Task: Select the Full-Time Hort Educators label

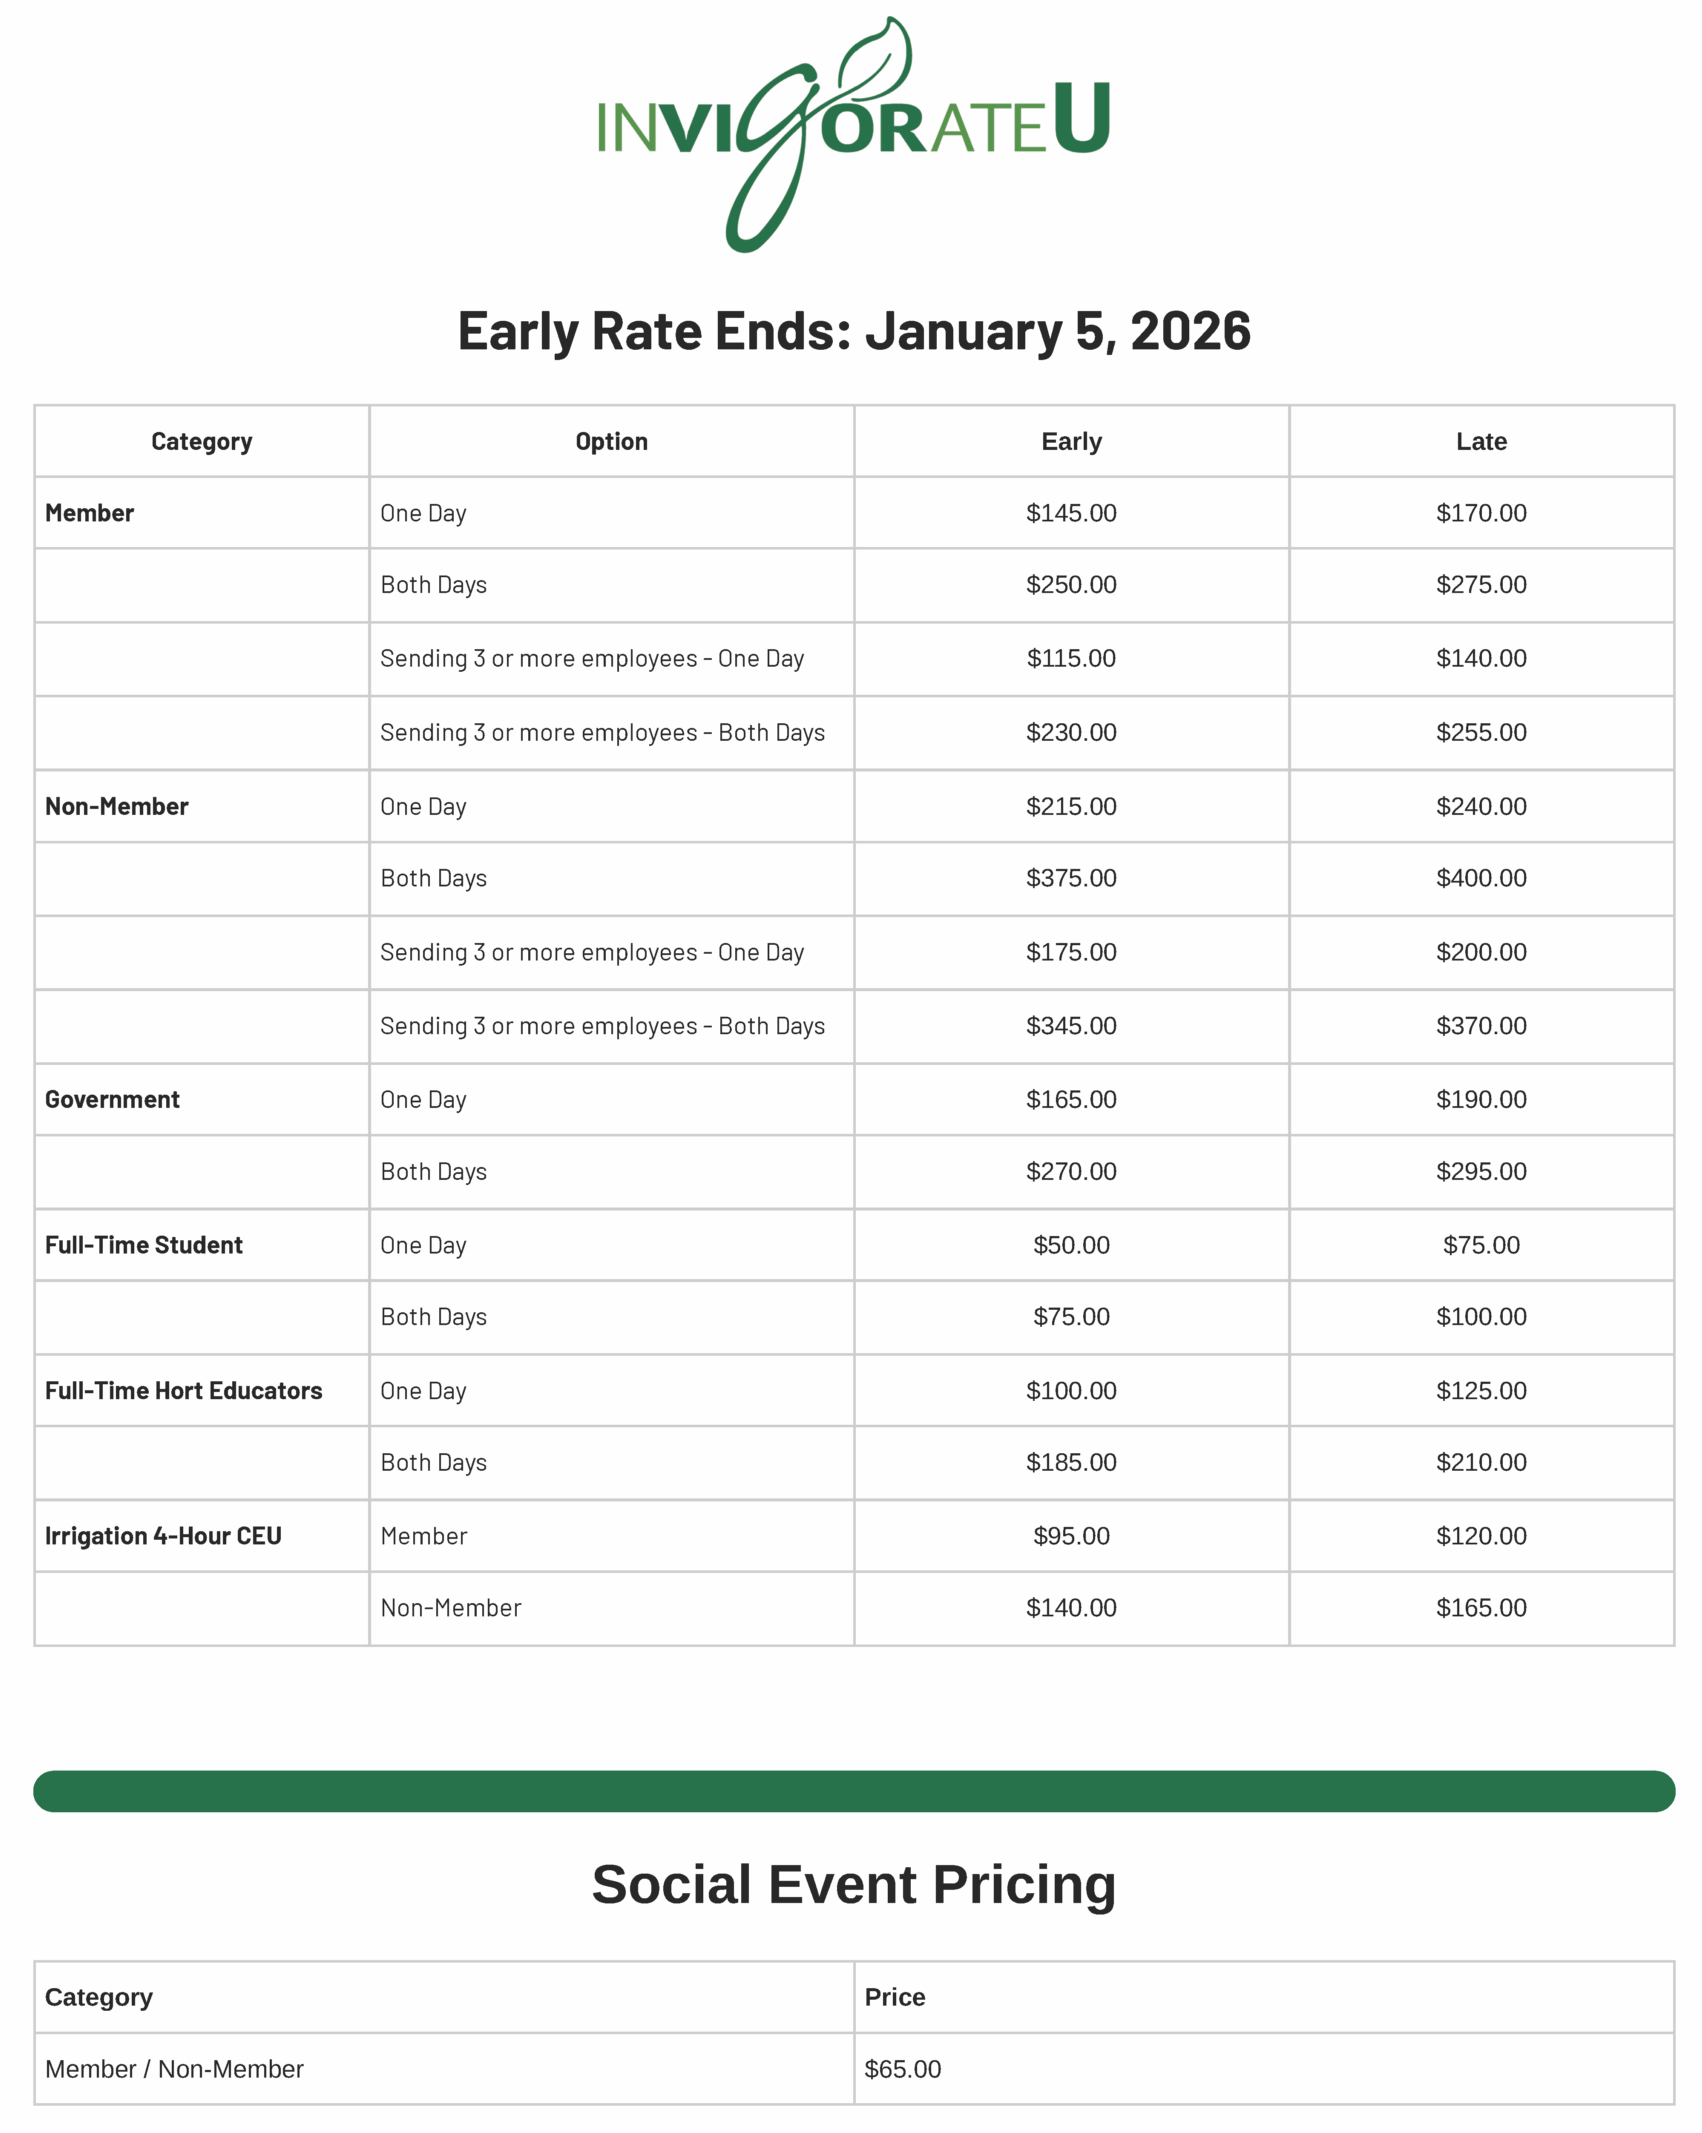Action: click(183, 1389)
